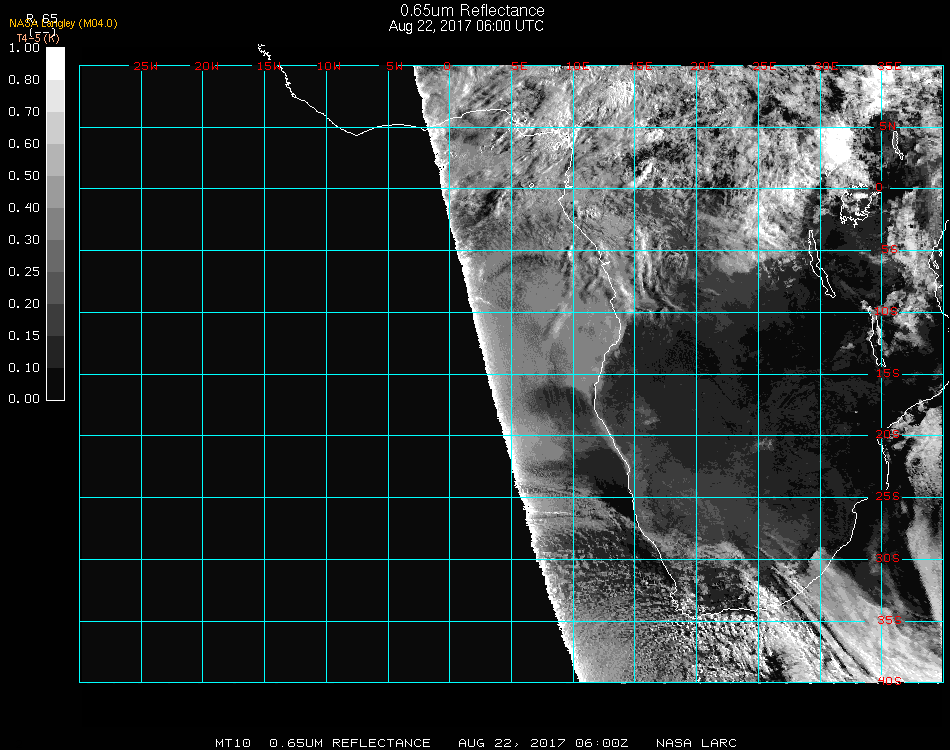Select the 0.25 color scale value
This screenshot has height=750, width=950.
[24, 271]
